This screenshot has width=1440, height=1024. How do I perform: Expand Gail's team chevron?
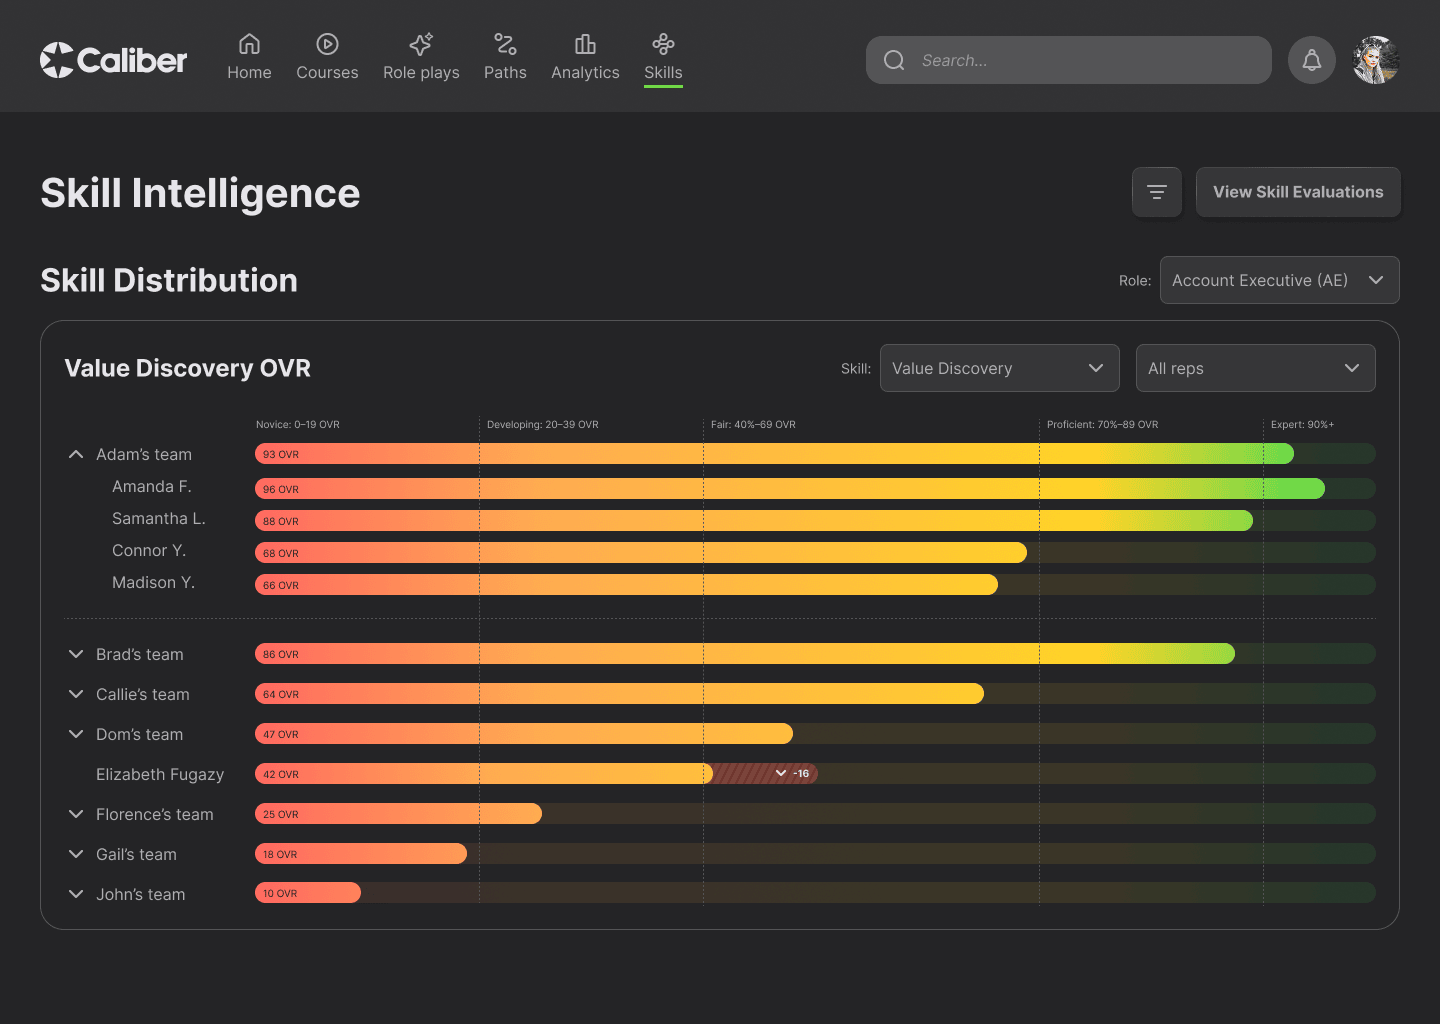click(76, 854)
